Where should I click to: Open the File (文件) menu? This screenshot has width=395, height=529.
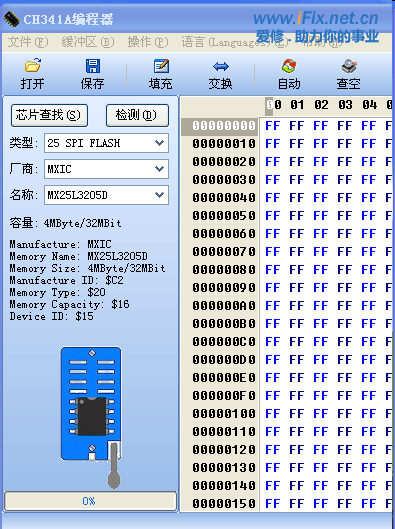point(28,42)
